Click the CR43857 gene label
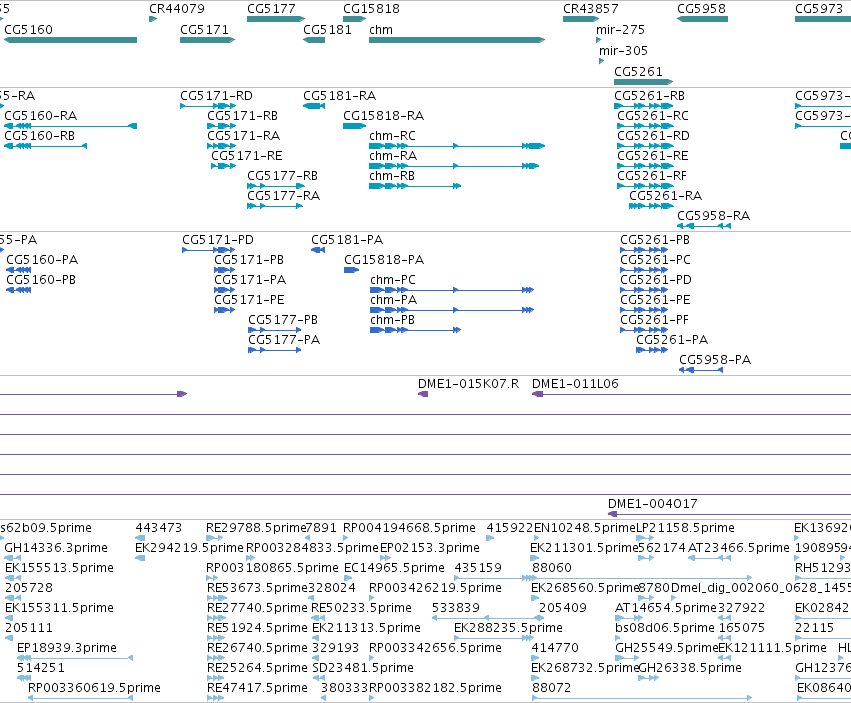The height and width of the screenshot is (703, 851). tap(590, 9)
